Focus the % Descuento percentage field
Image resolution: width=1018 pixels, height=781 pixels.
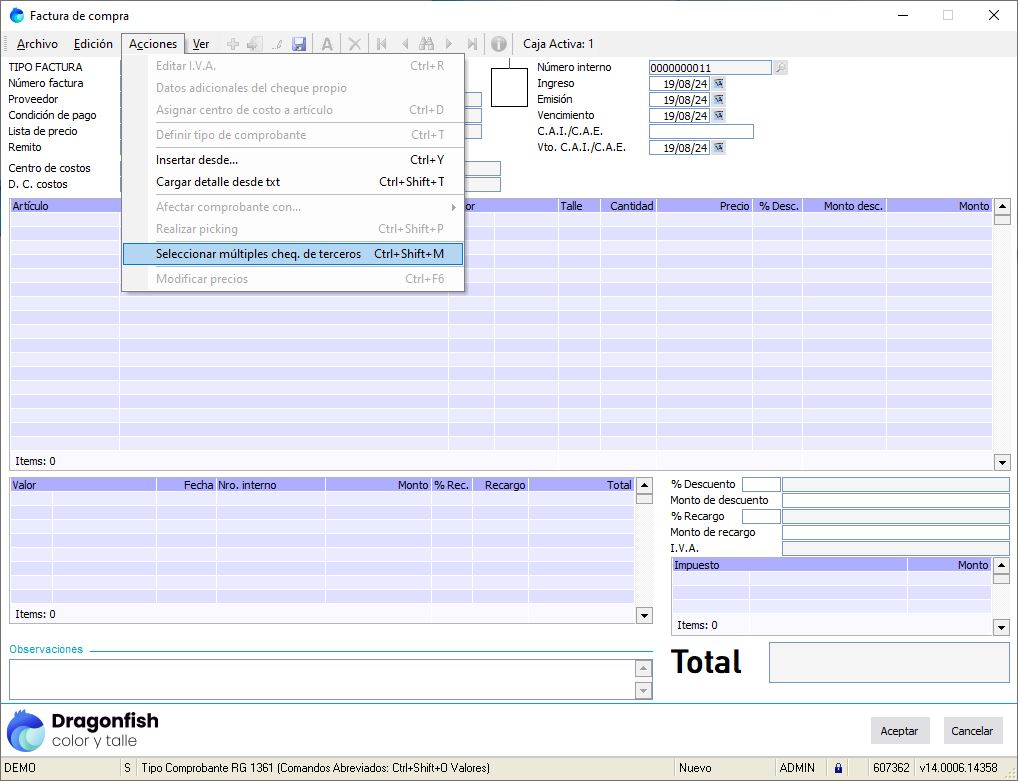pos(761,484)
